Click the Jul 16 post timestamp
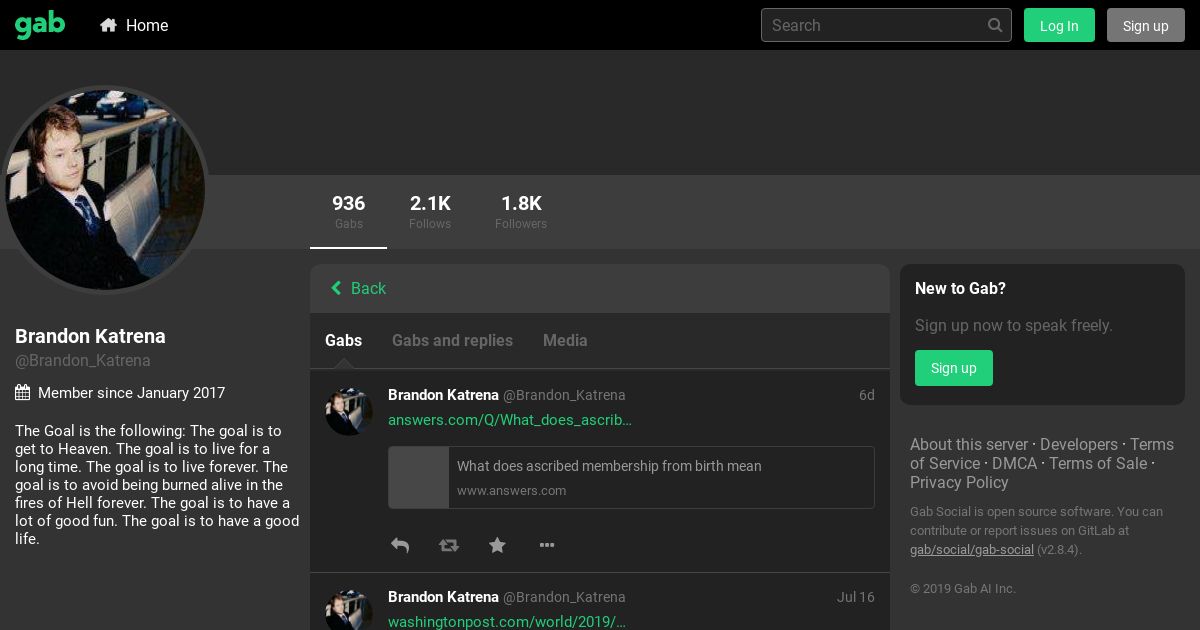1200x630 pixels. (x=856, y=597)
